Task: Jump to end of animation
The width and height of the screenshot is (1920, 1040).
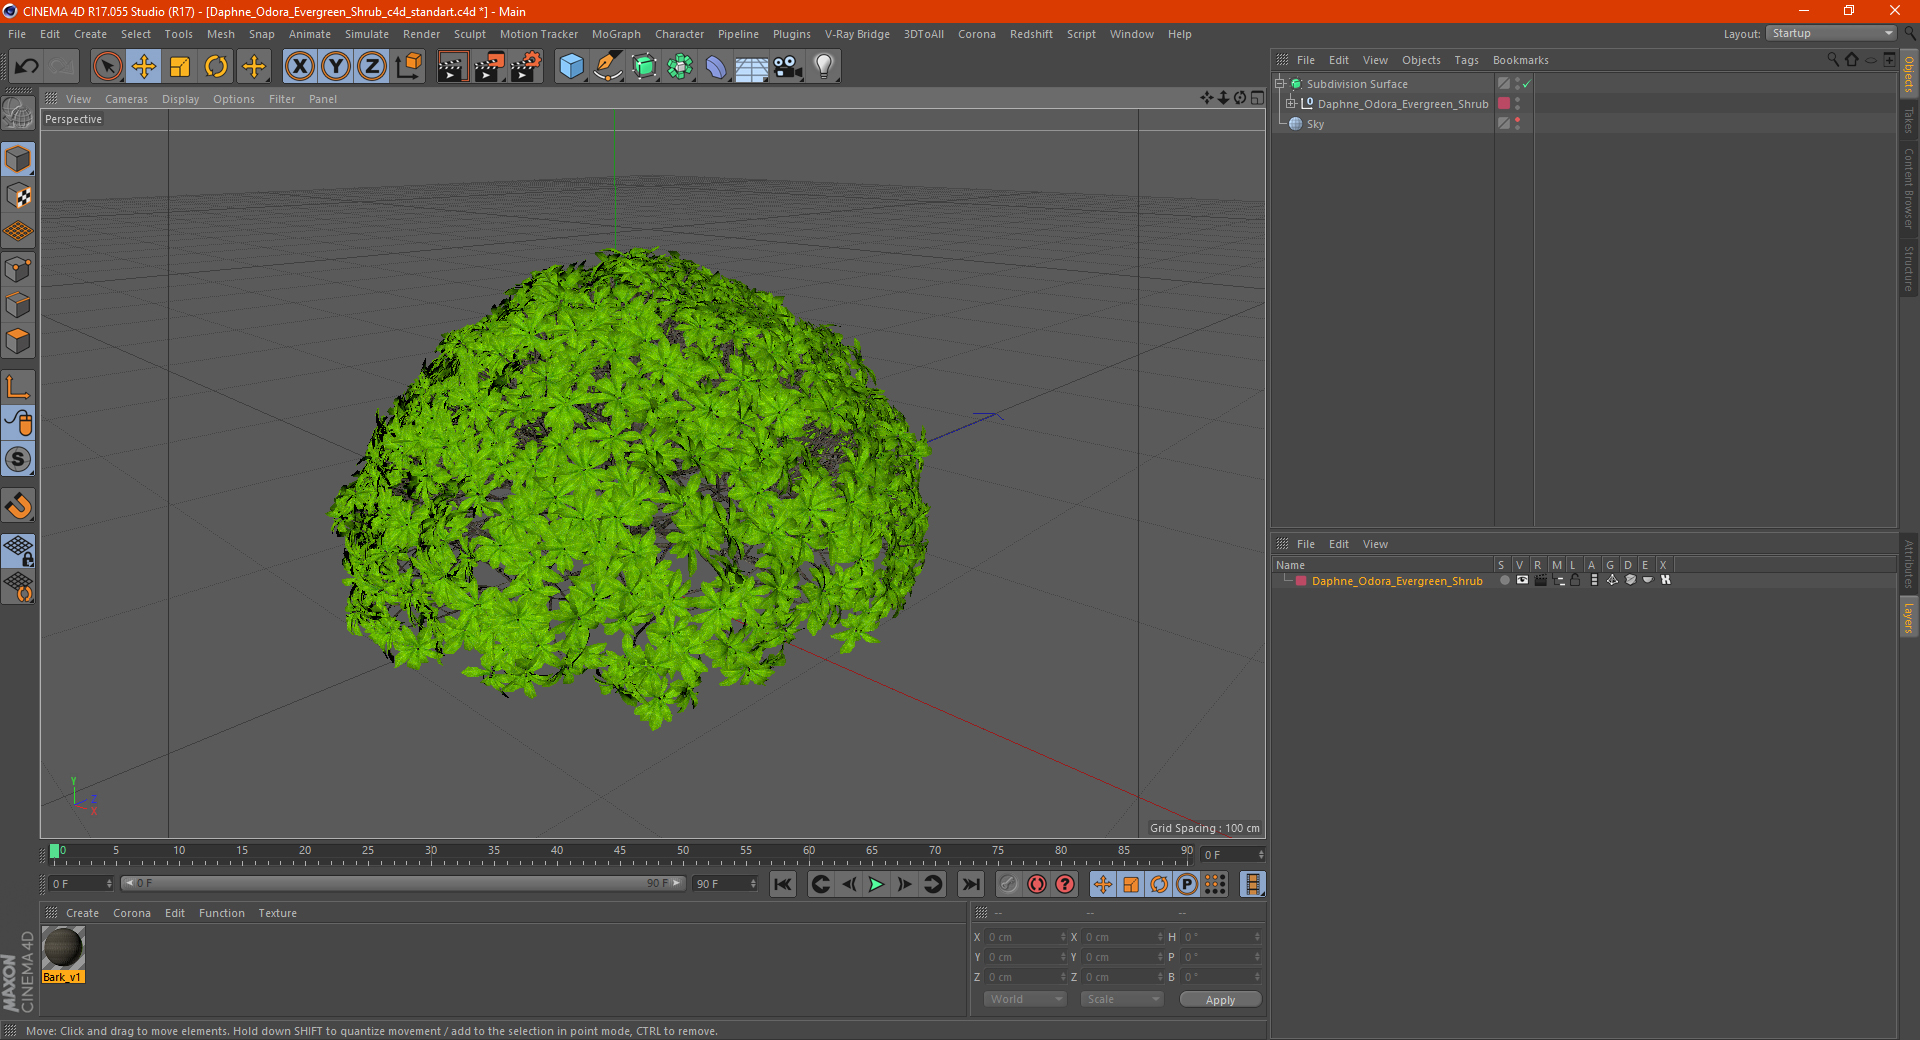Action: tap(970, 884)
